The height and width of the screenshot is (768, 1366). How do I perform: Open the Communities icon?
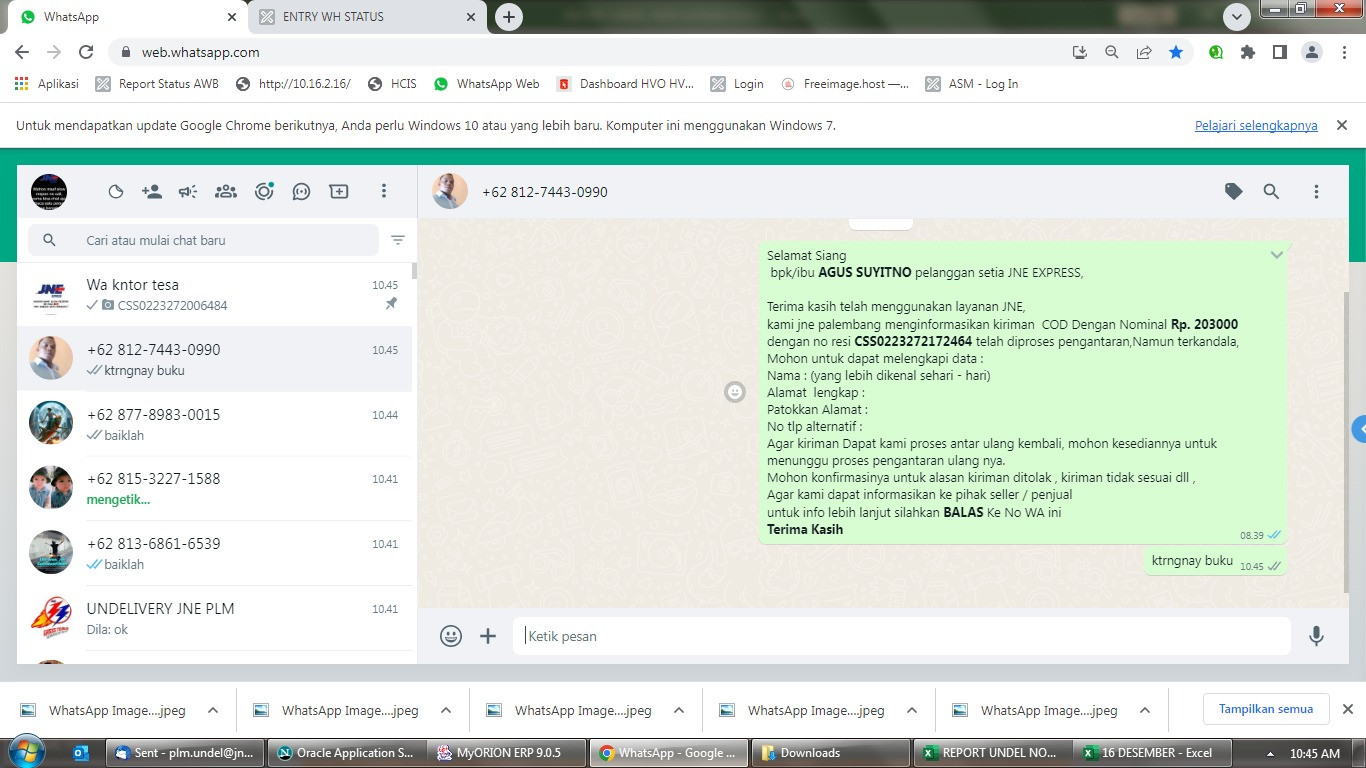click(226, 191)
